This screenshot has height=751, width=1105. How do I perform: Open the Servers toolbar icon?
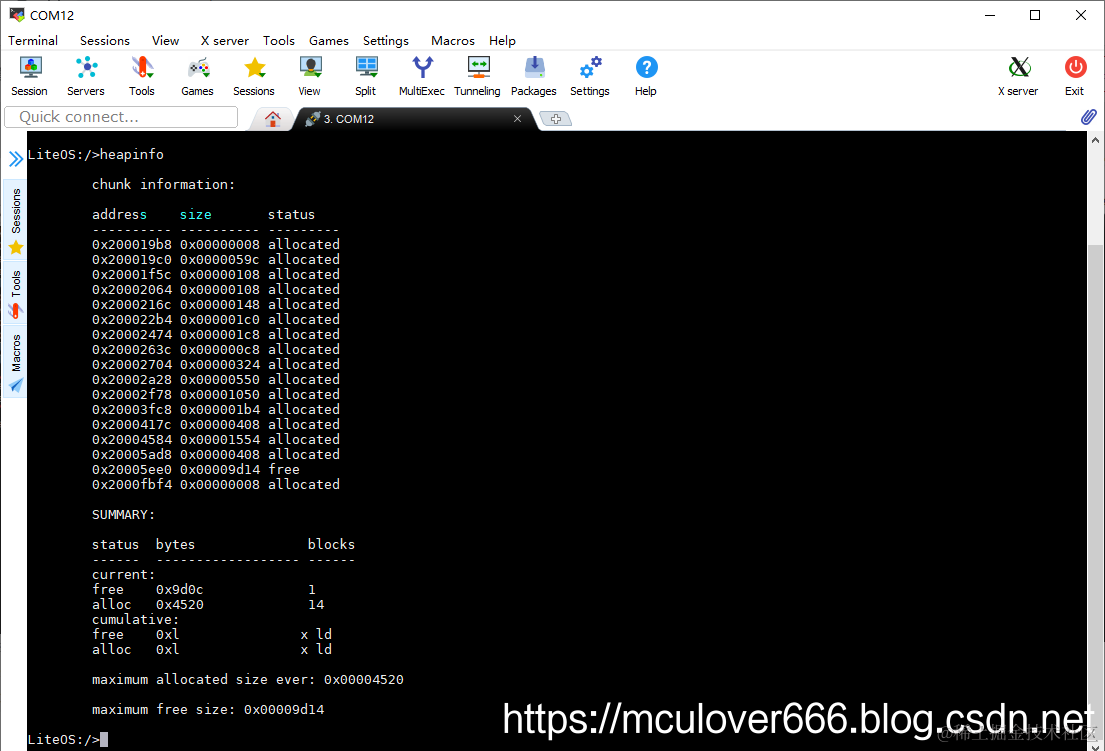point(86,76)
